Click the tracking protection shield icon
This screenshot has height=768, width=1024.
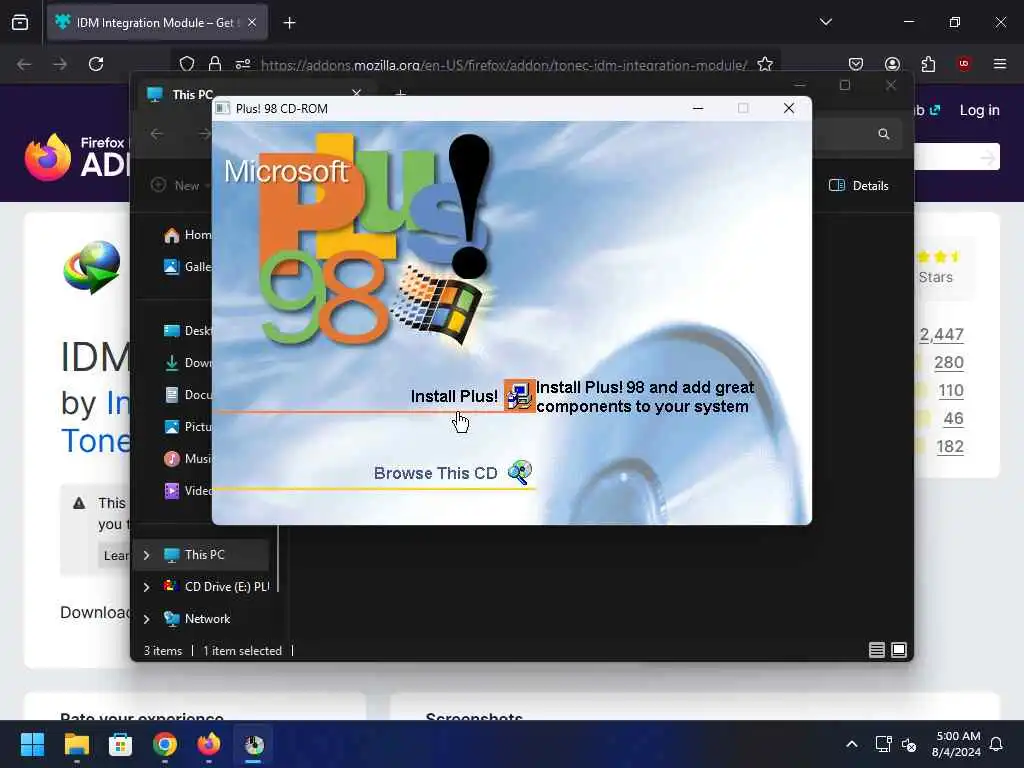[x=187, y=64]
